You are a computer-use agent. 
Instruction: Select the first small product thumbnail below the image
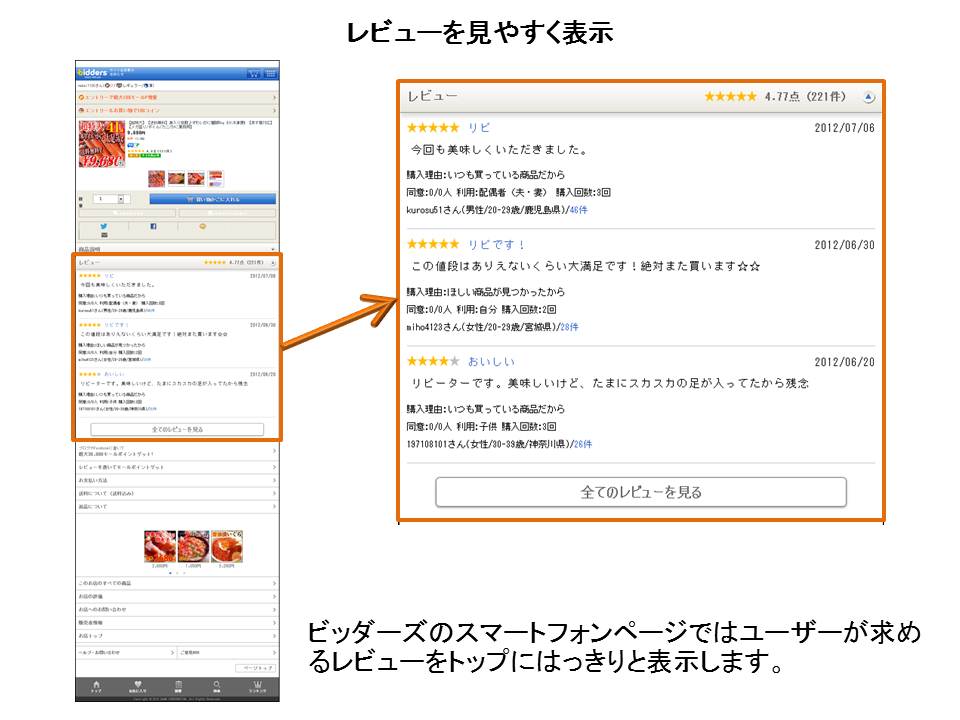(157, 178)
